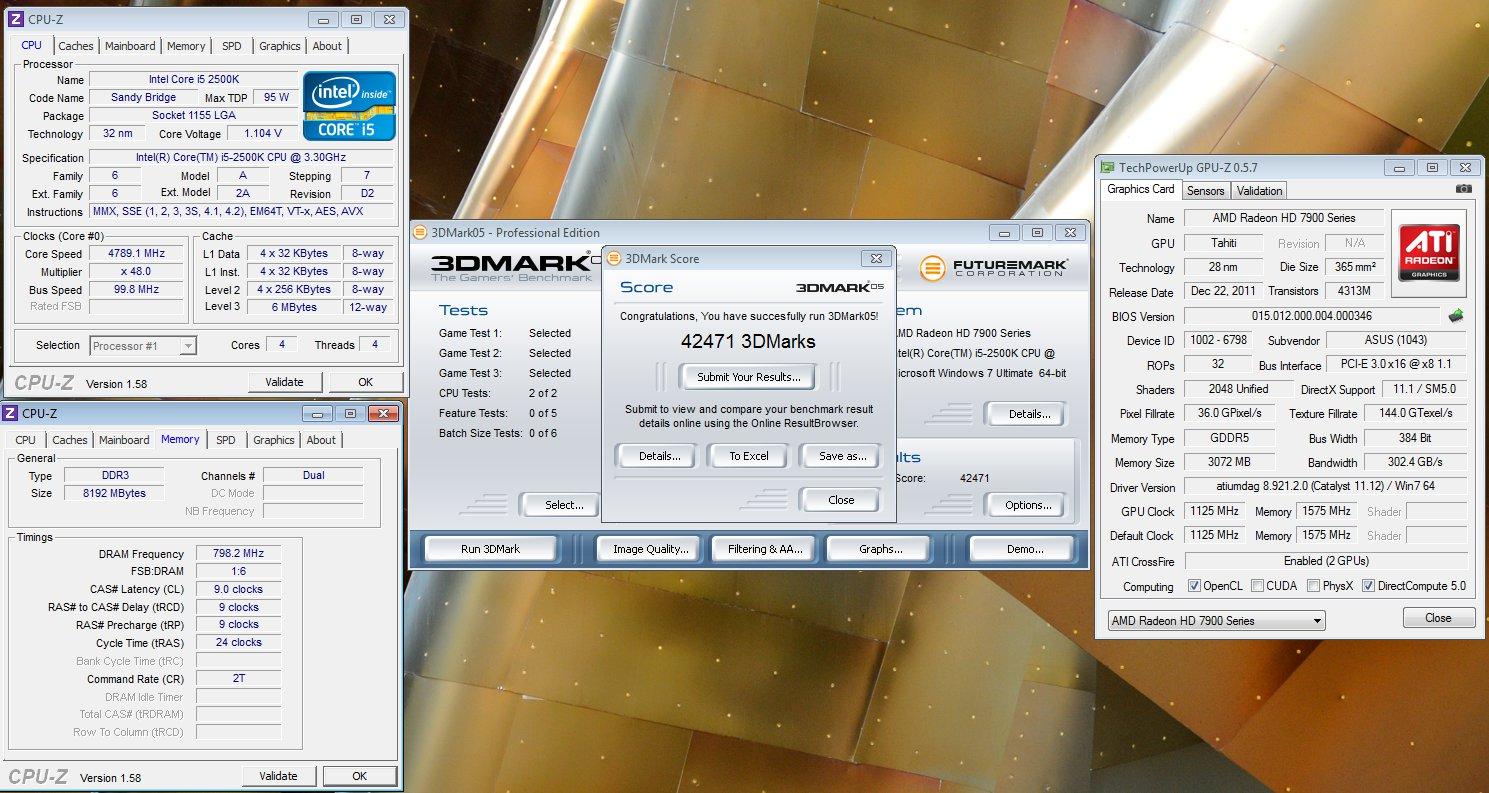Viewport: 1489px width, 793px height.
Task: Click the CPU-Z icon in Memory window title bar
Action: (12, 413)
